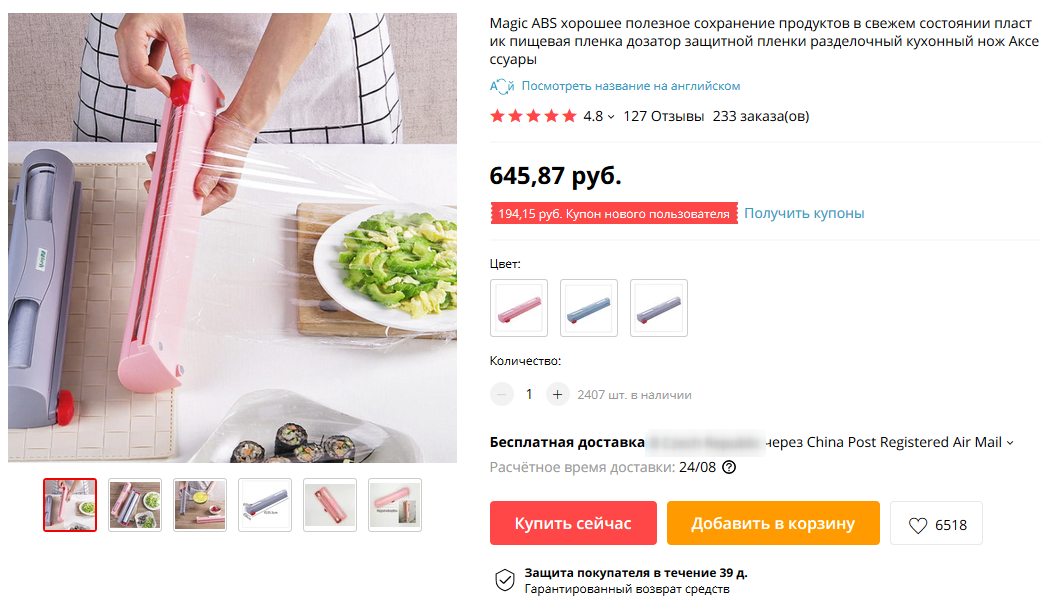Select the second product thumbnail
Image resolution: width=1049 pixels, height=609 pixels.
point(135,505)
